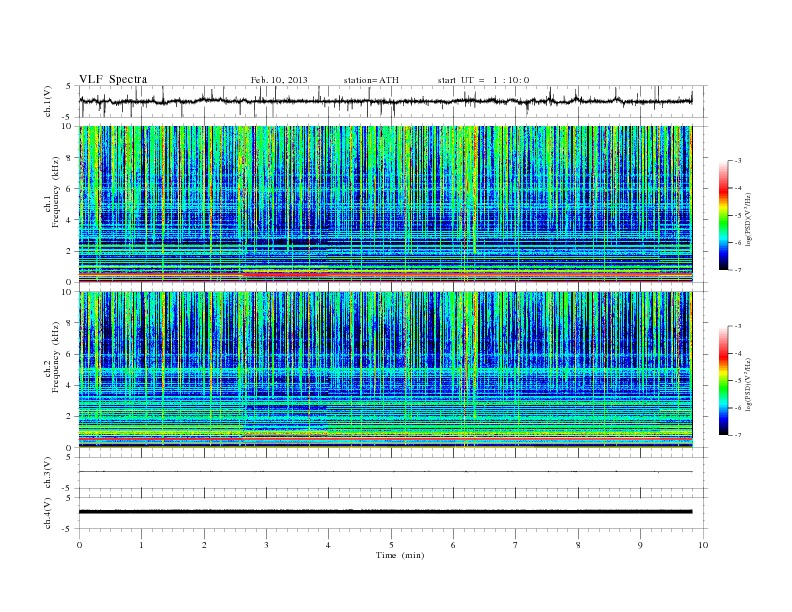Viewport: 792px width, 612px height.
Task: Select the "Feb. 10, 2013" date text
Action: click(279, 80)
